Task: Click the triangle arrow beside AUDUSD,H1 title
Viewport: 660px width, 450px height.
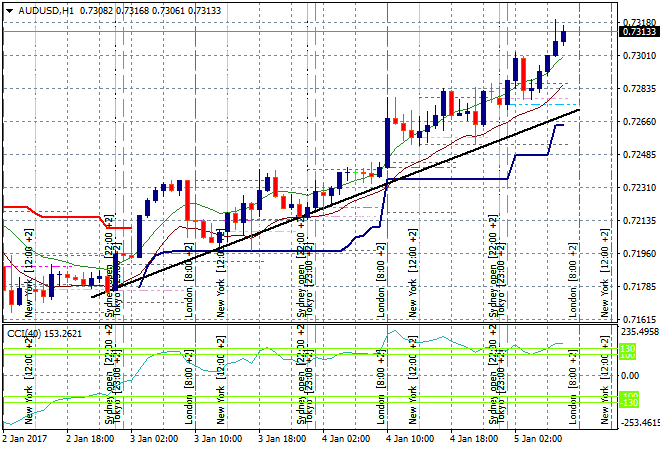Action: click(9, 9)
